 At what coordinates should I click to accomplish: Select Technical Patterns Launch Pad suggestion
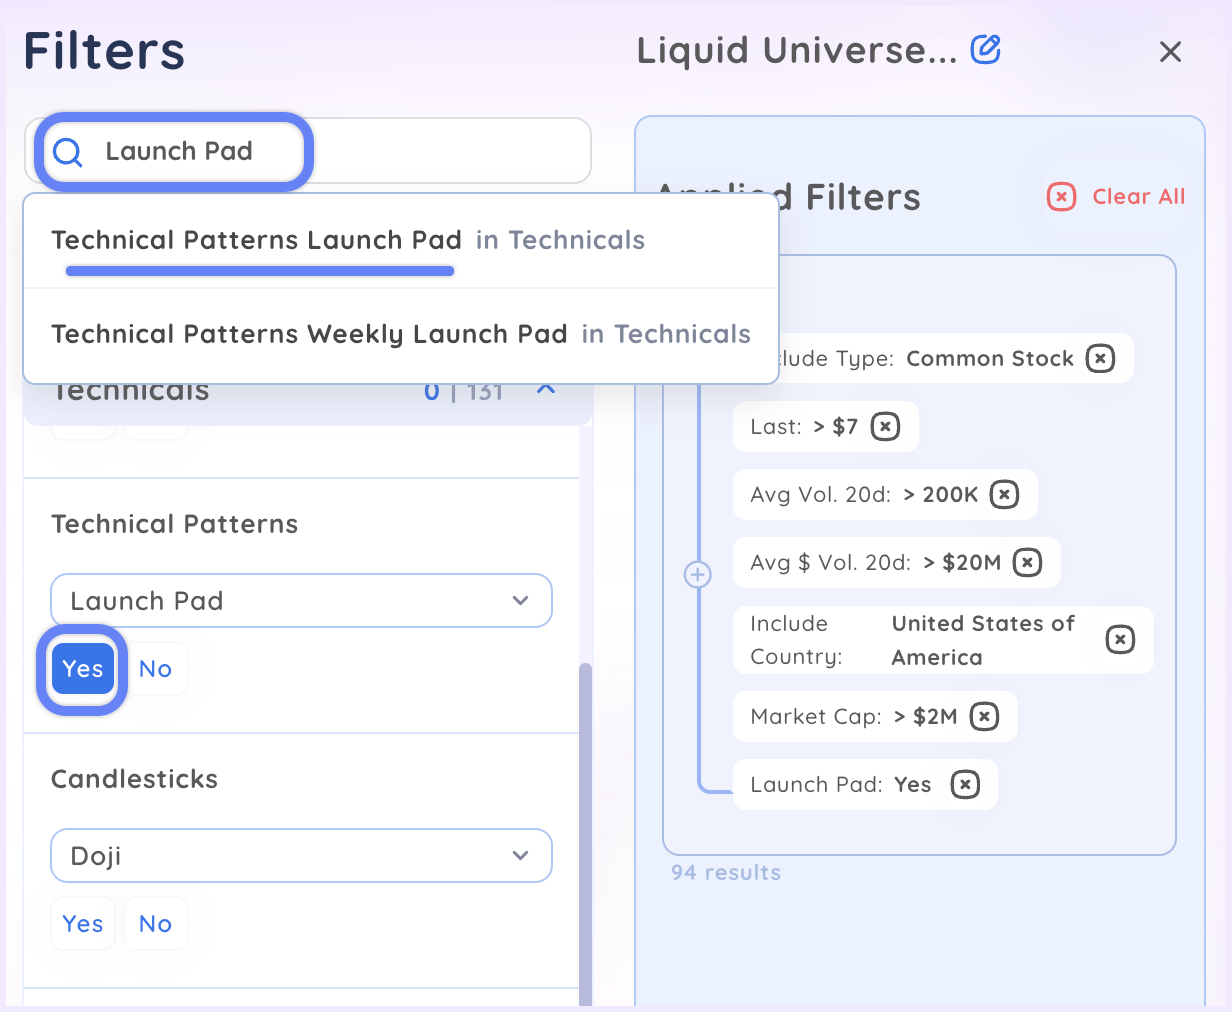coord(258,239)
